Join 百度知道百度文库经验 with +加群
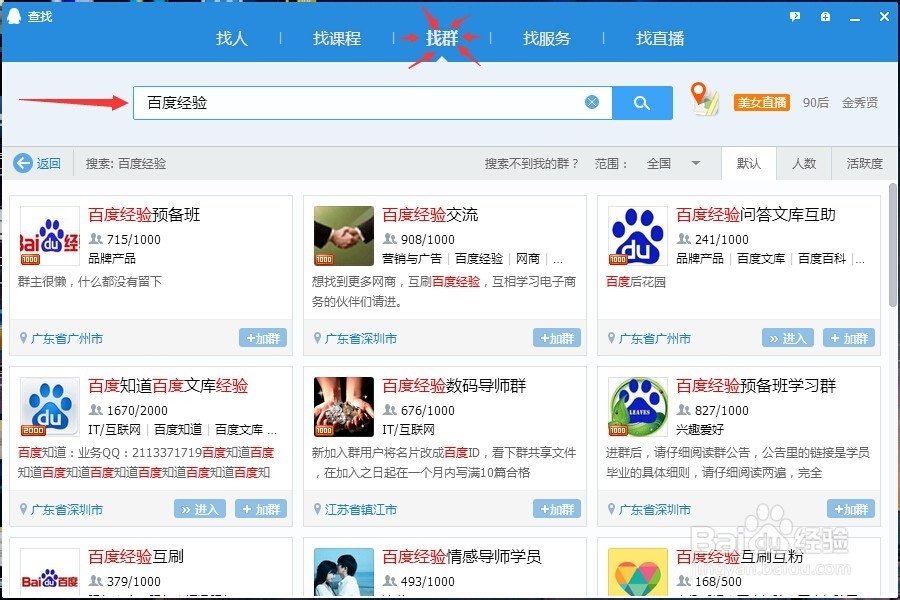This screenshot has height=600, width=900. pos(261,509)
